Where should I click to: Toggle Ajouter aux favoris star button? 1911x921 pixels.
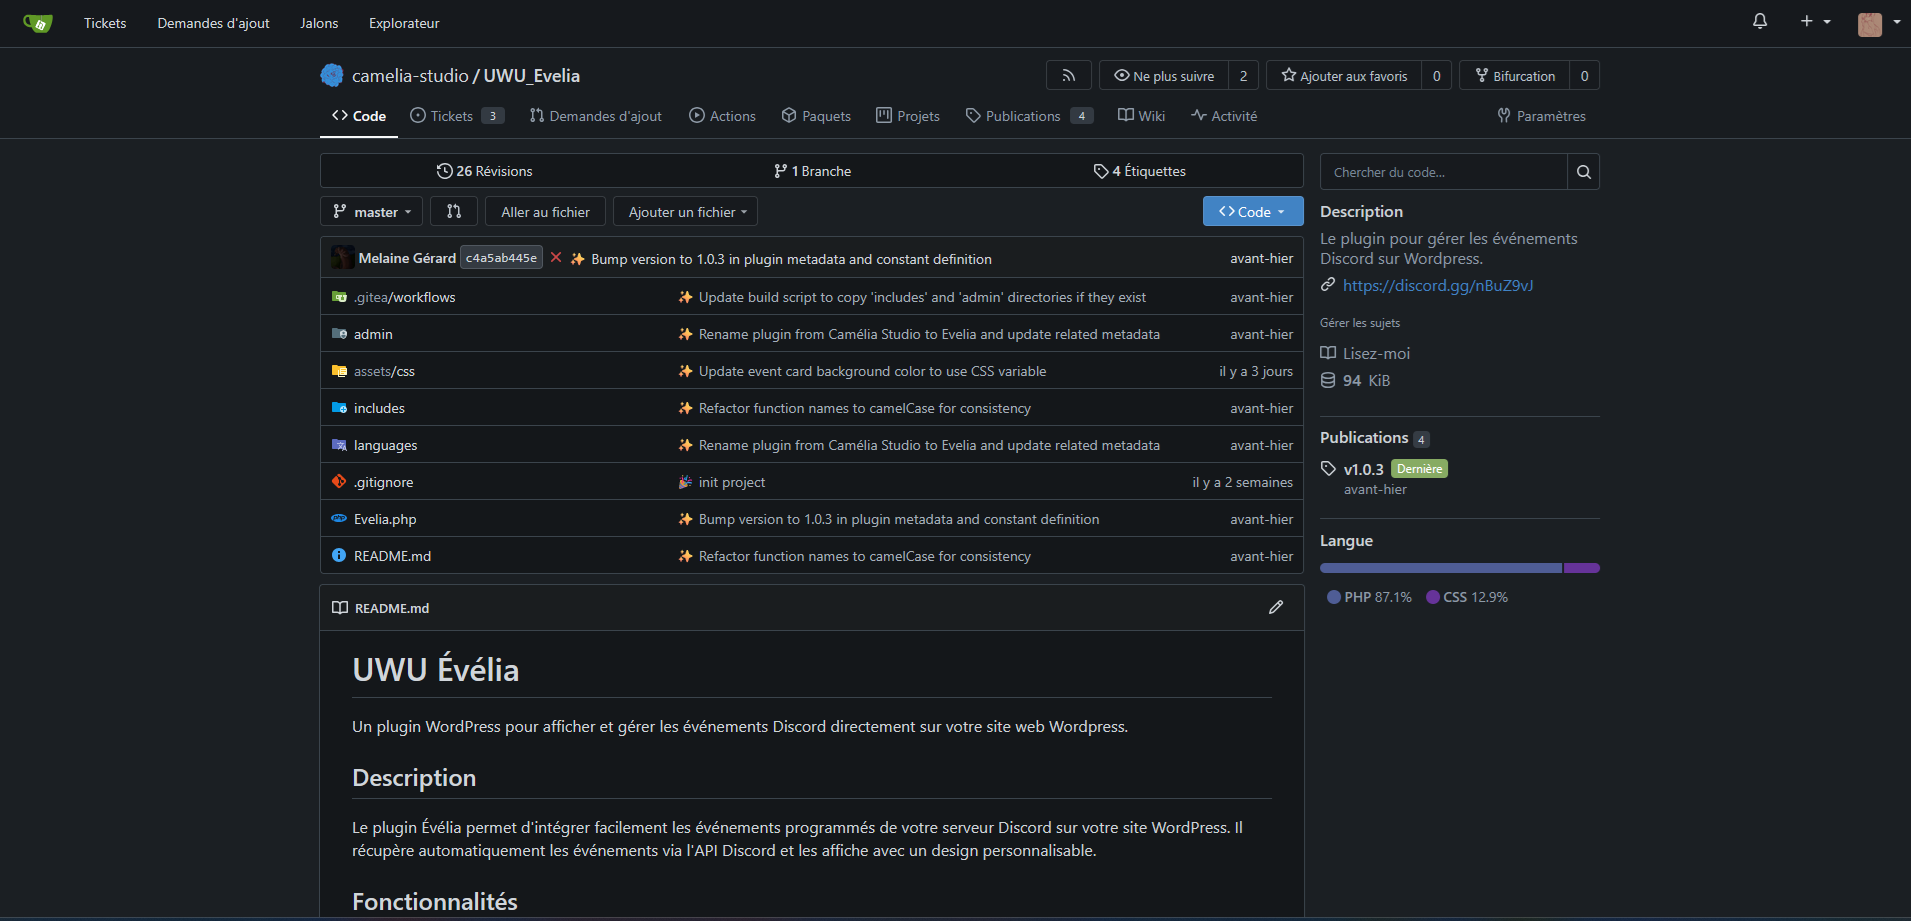click(1344, 76)
